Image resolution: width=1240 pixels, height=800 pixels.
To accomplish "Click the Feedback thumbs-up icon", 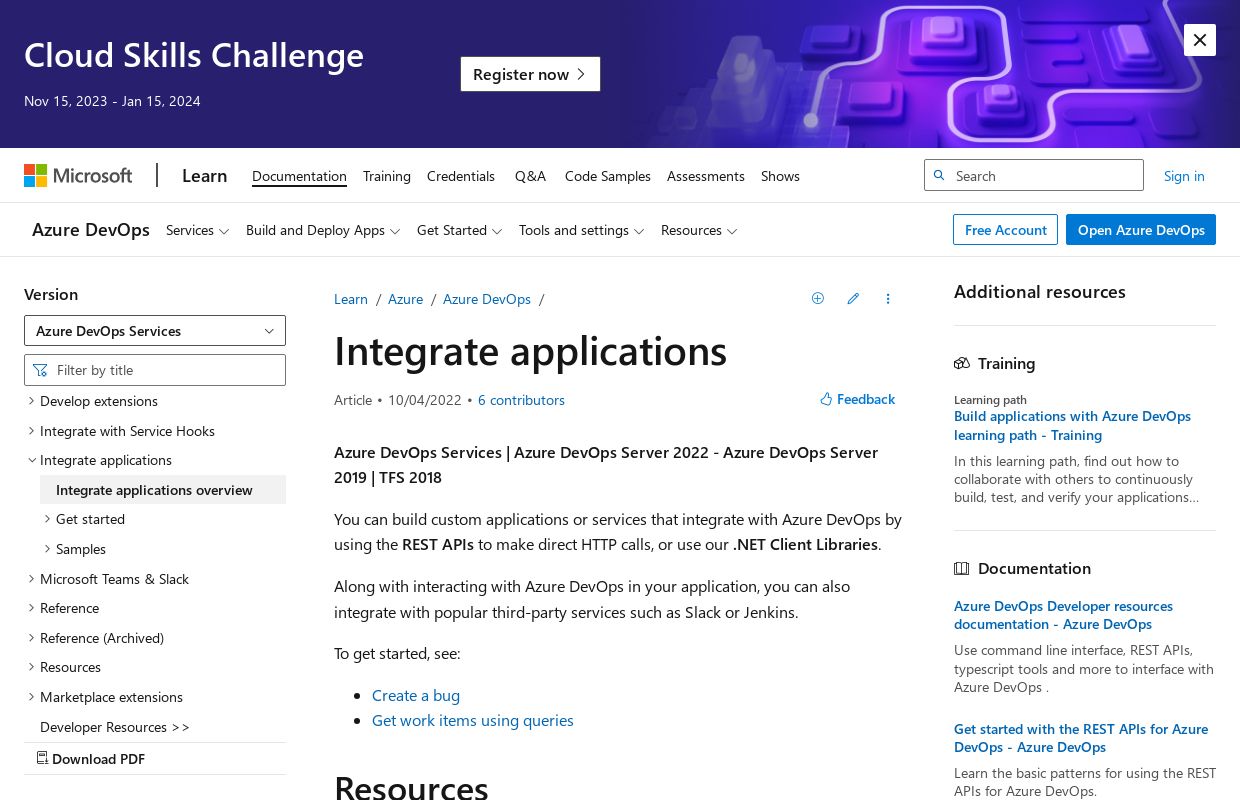I will coord(826,399).
